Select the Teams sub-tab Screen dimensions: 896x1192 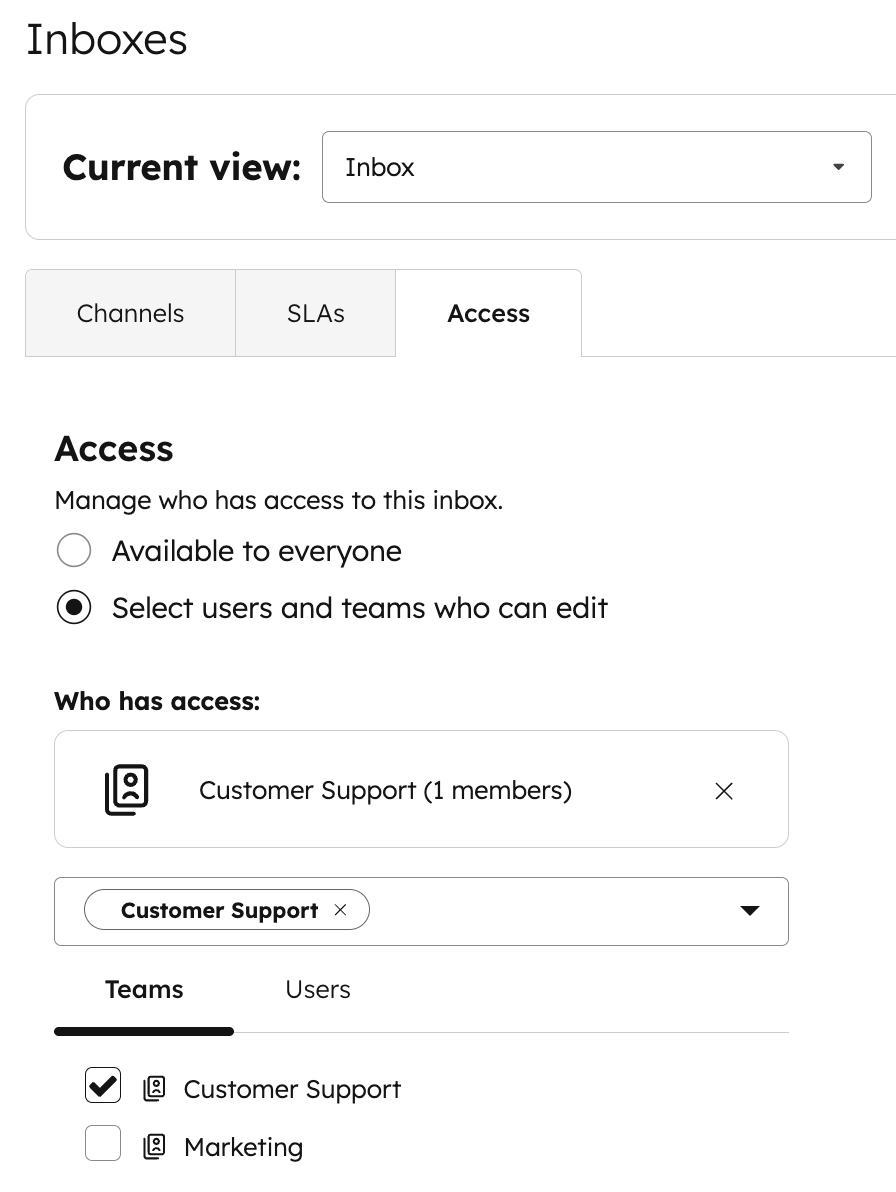click(144, 989)
